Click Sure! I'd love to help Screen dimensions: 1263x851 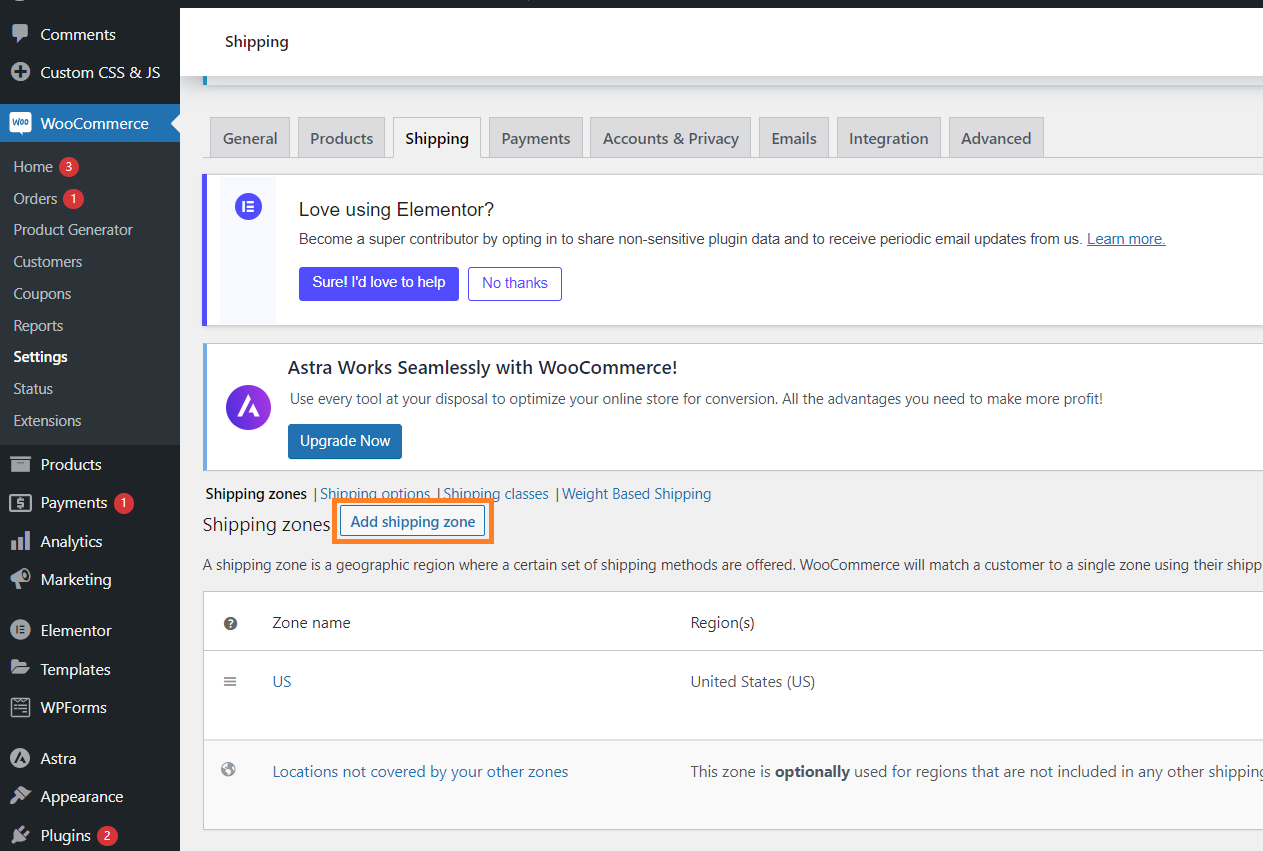click(x=379, y=283)
